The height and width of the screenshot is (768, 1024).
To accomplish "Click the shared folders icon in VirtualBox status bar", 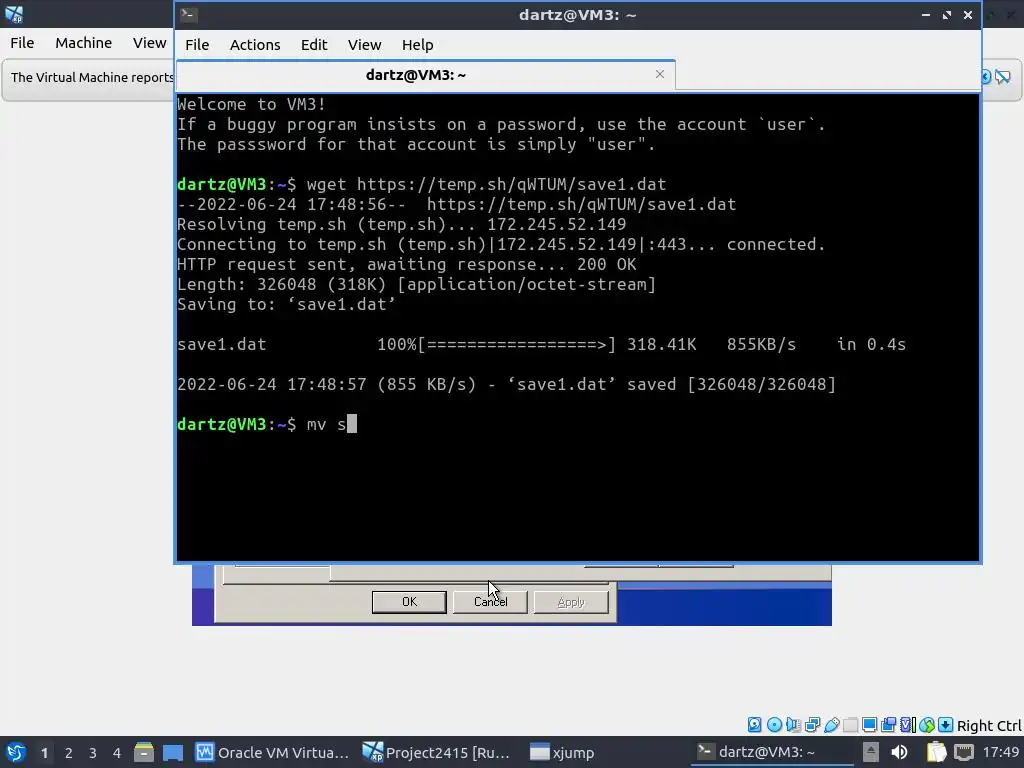I will tap(850, 724).
